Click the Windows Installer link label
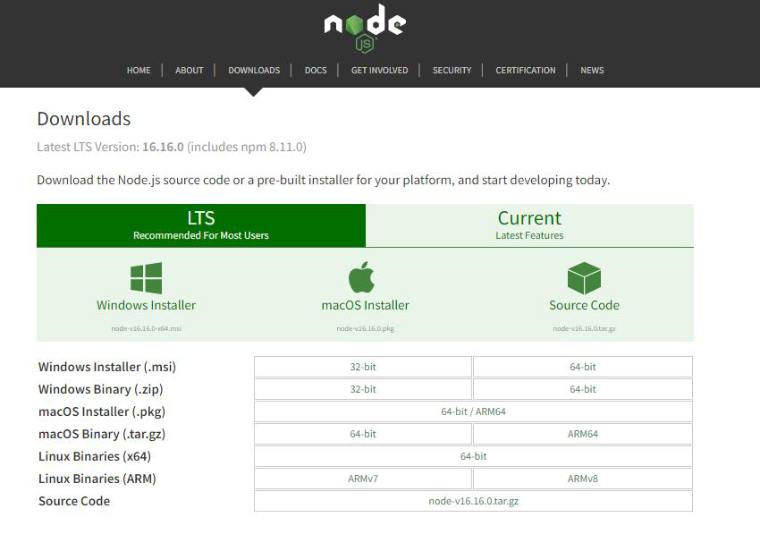The width and height of the screenshot is (760, 534). 146,305
